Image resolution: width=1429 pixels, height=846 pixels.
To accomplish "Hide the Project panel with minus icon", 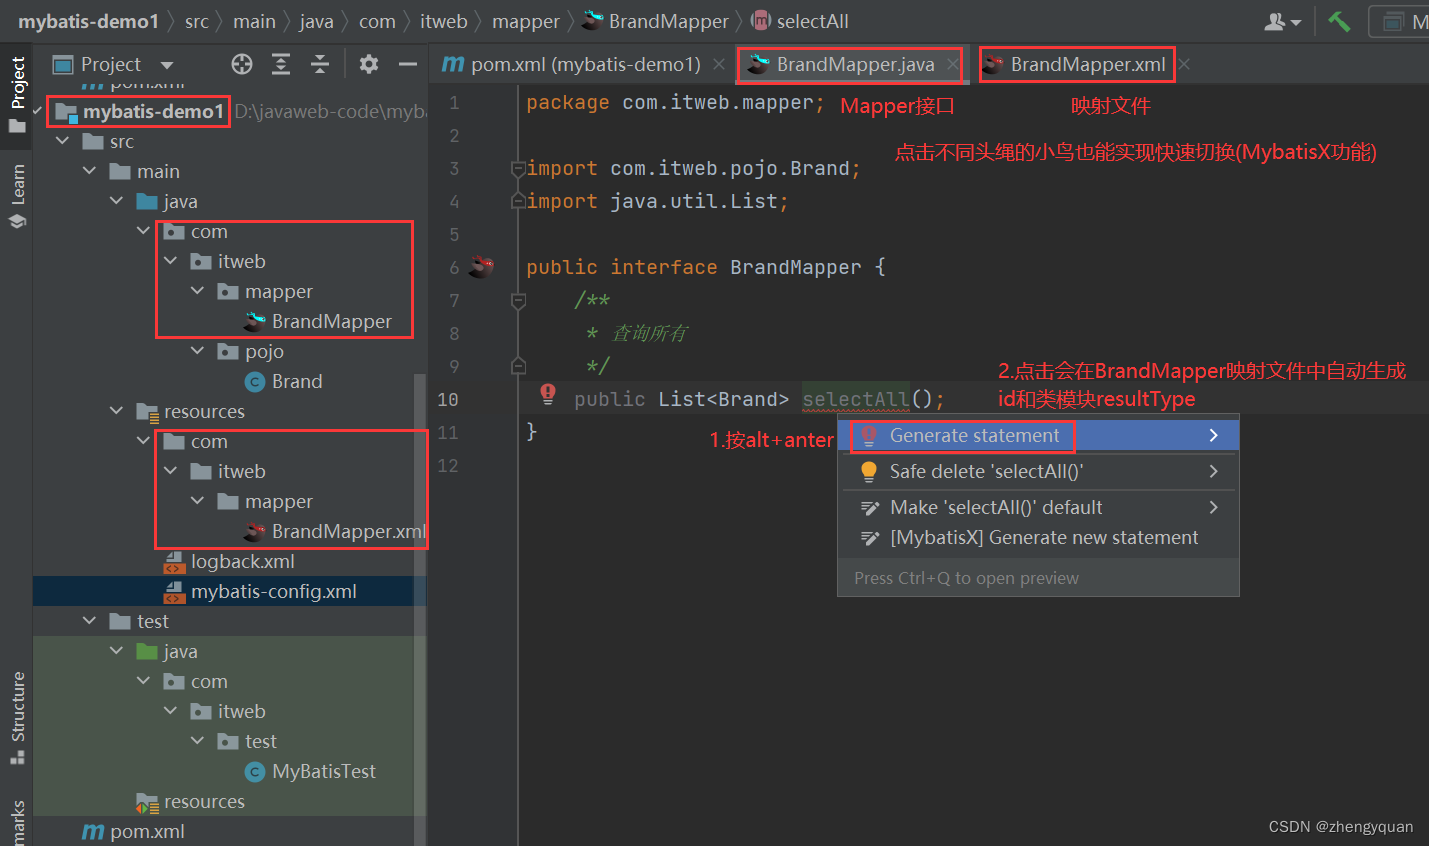I will point(407,64).
